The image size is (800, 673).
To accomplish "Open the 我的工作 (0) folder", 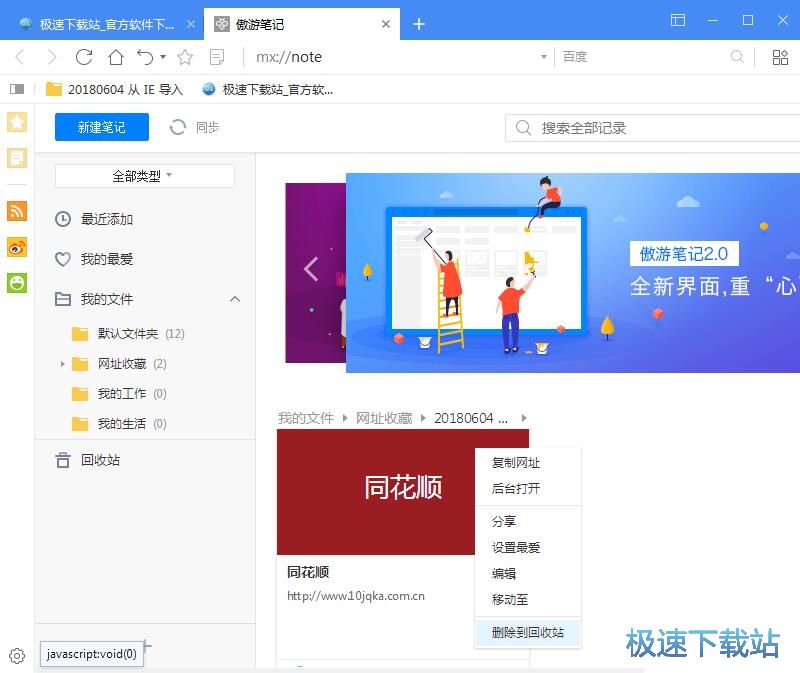I will (119, 394).
